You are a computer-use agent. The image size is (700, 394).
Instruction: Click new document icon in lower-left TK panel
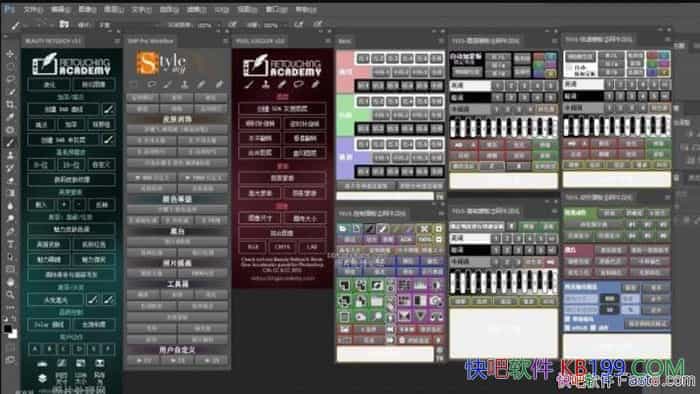(x=356, y=229)
